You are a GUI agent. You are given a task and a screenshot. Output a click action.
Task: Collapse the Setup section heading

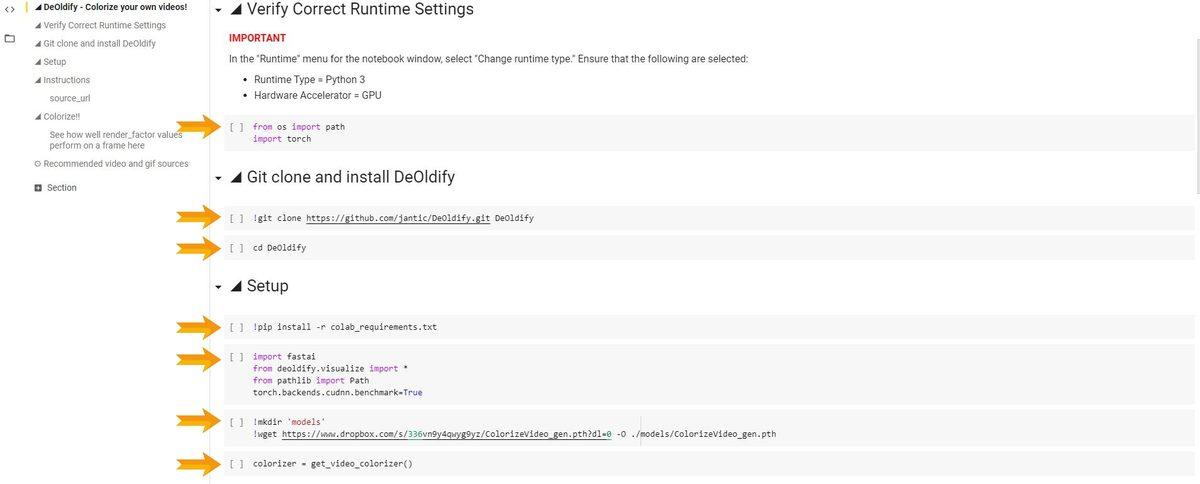click(219, 287)
